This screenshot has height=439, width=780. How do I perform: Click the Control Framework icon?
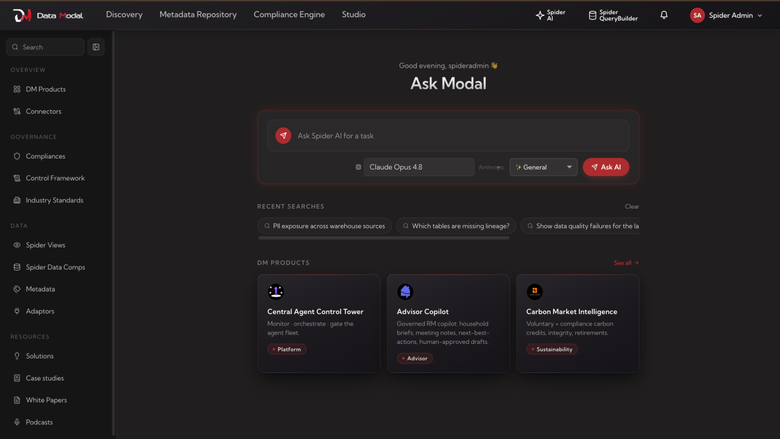(17, 178)
